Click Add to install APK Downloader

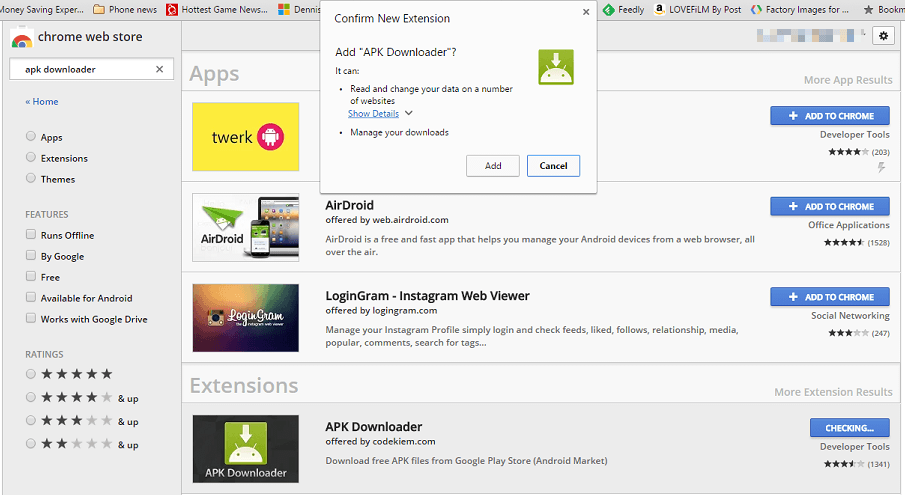click(x=493, y=166)
